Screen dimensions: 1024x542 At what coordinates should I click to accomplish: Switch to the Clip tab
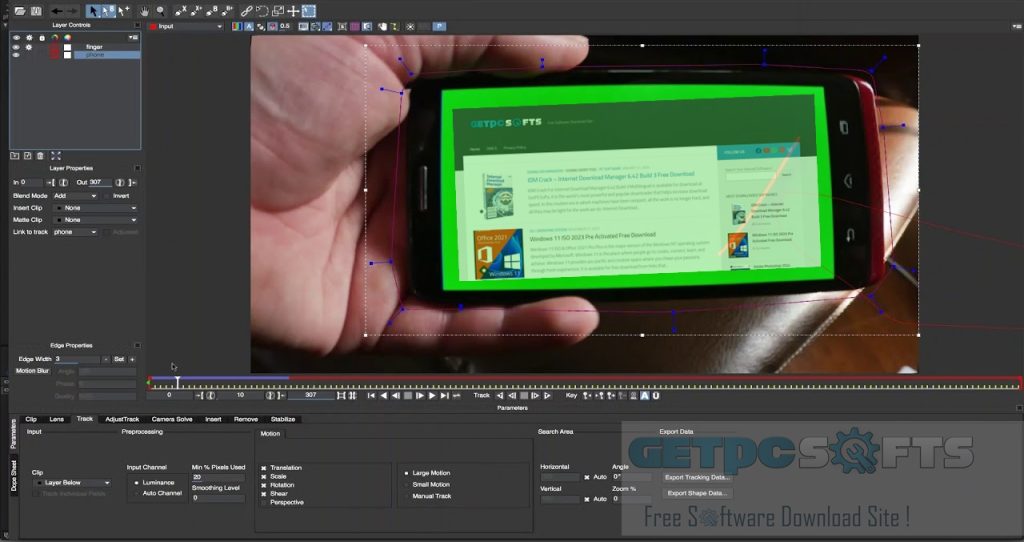click(x=31, y=419)
